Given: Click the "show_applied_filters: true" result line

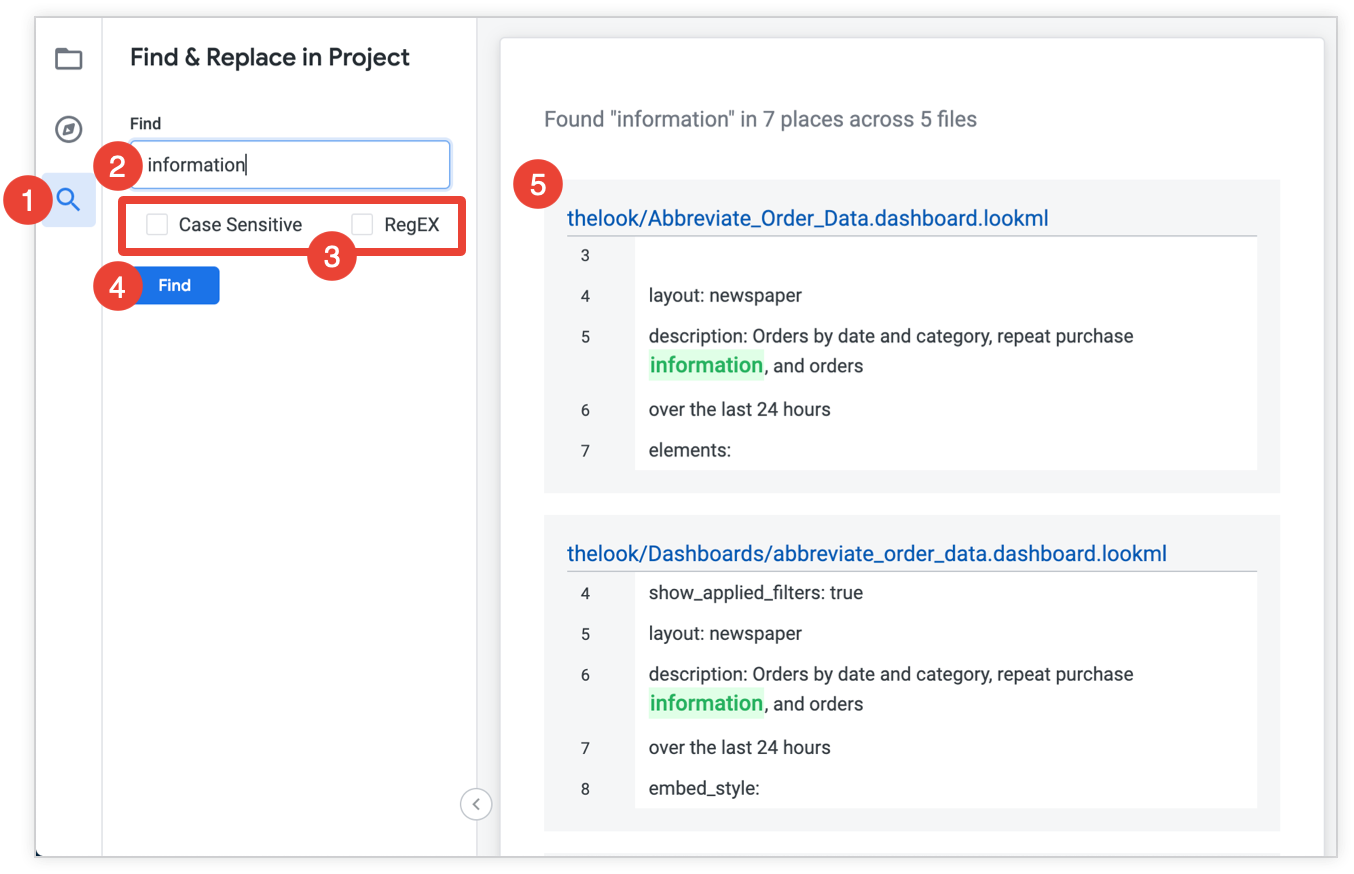Looking at the screenshot, I should tap(755, 593).
